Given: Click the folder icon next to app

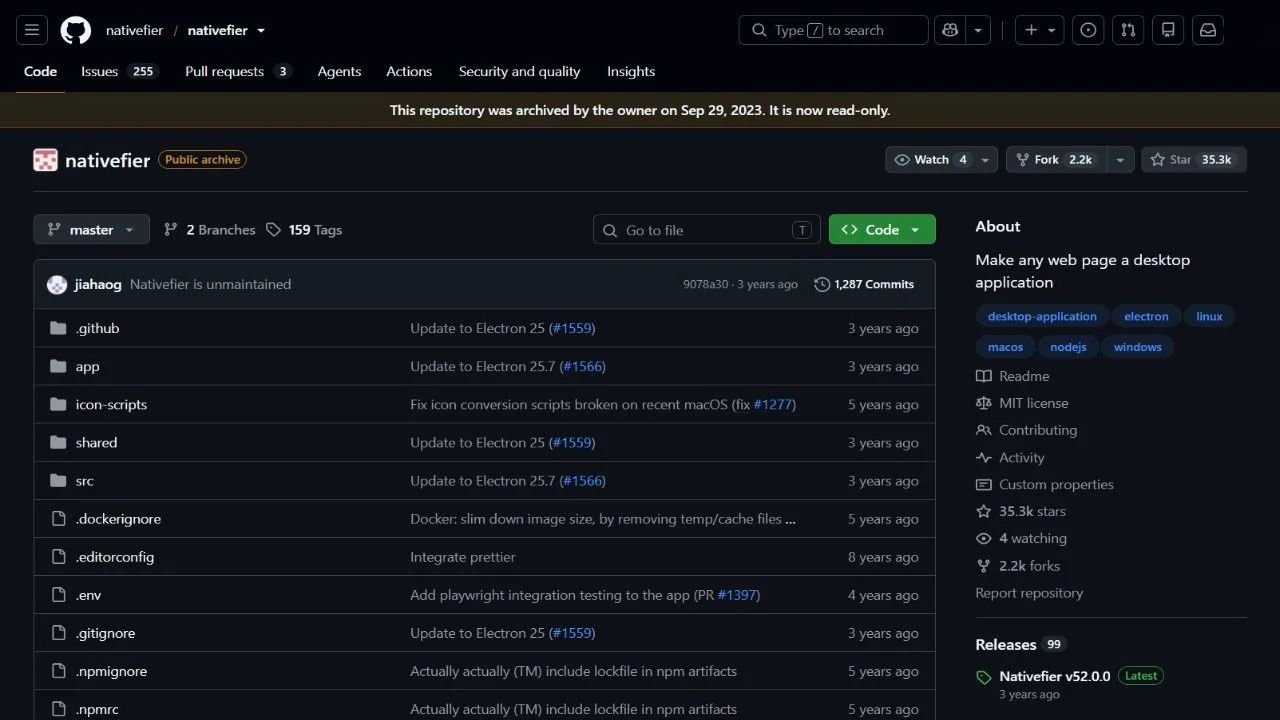Looking at the screenshot, I should pyautogui.click(x=58, y=366).
